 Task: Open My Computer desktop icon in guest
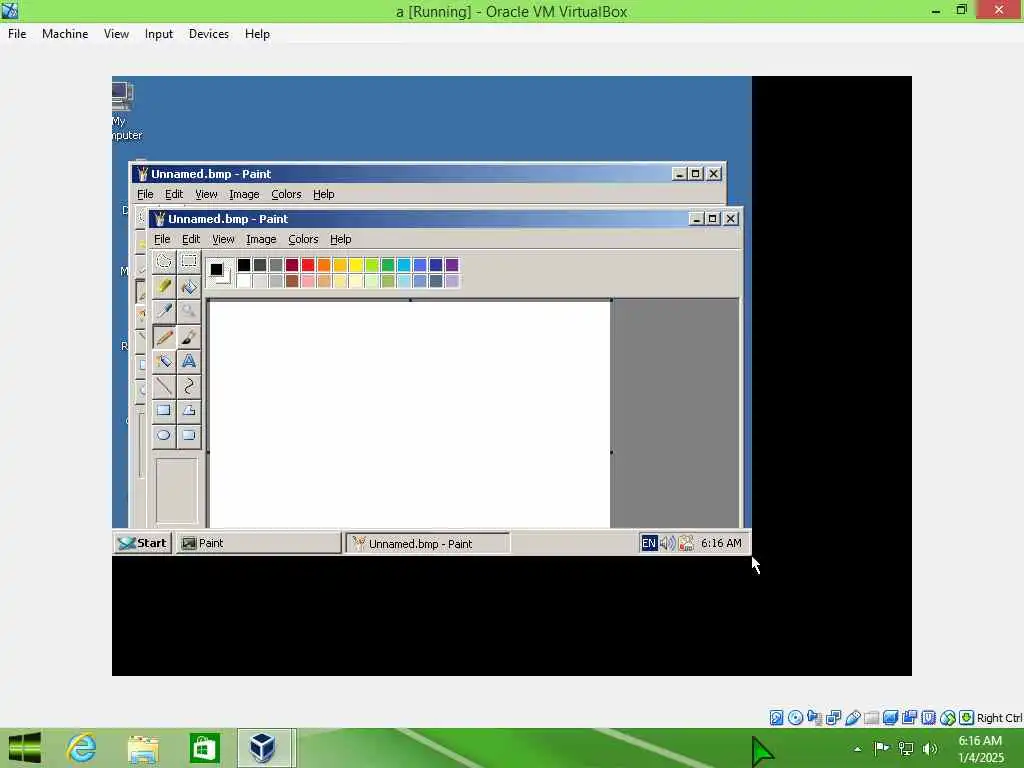coord(123,110)
